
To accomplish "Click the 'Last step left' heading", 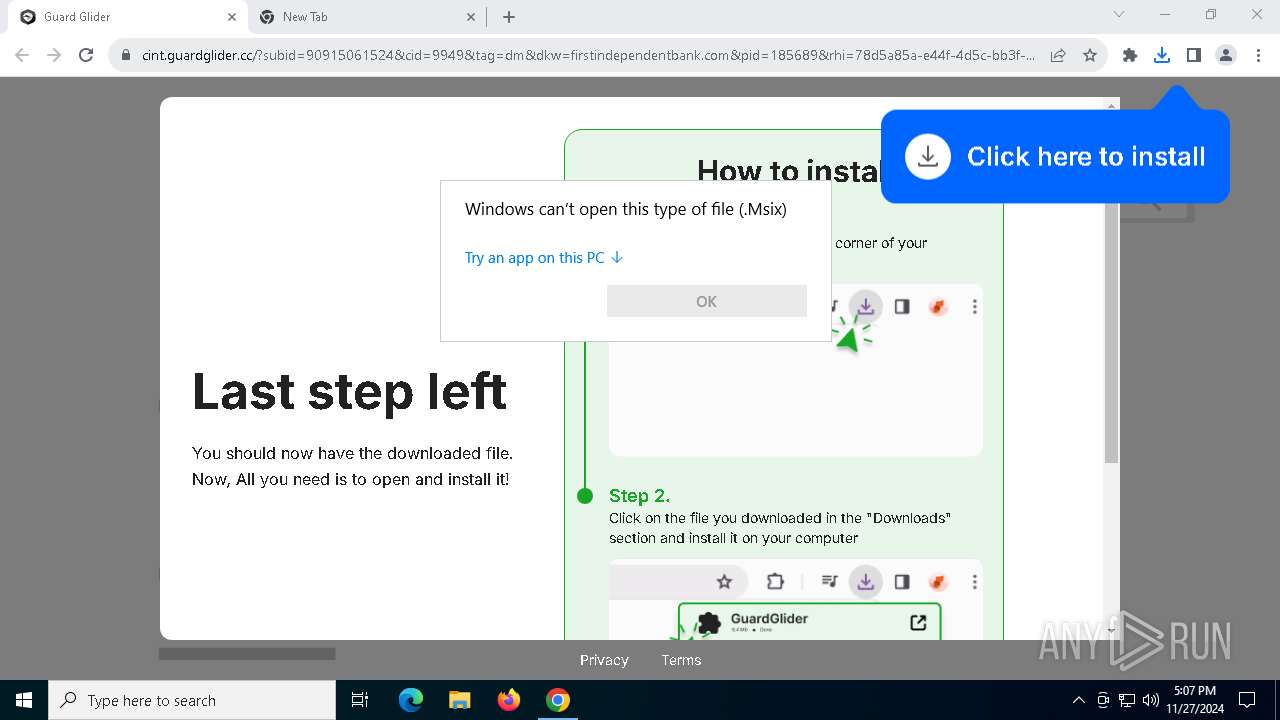I will click(349, 391).
